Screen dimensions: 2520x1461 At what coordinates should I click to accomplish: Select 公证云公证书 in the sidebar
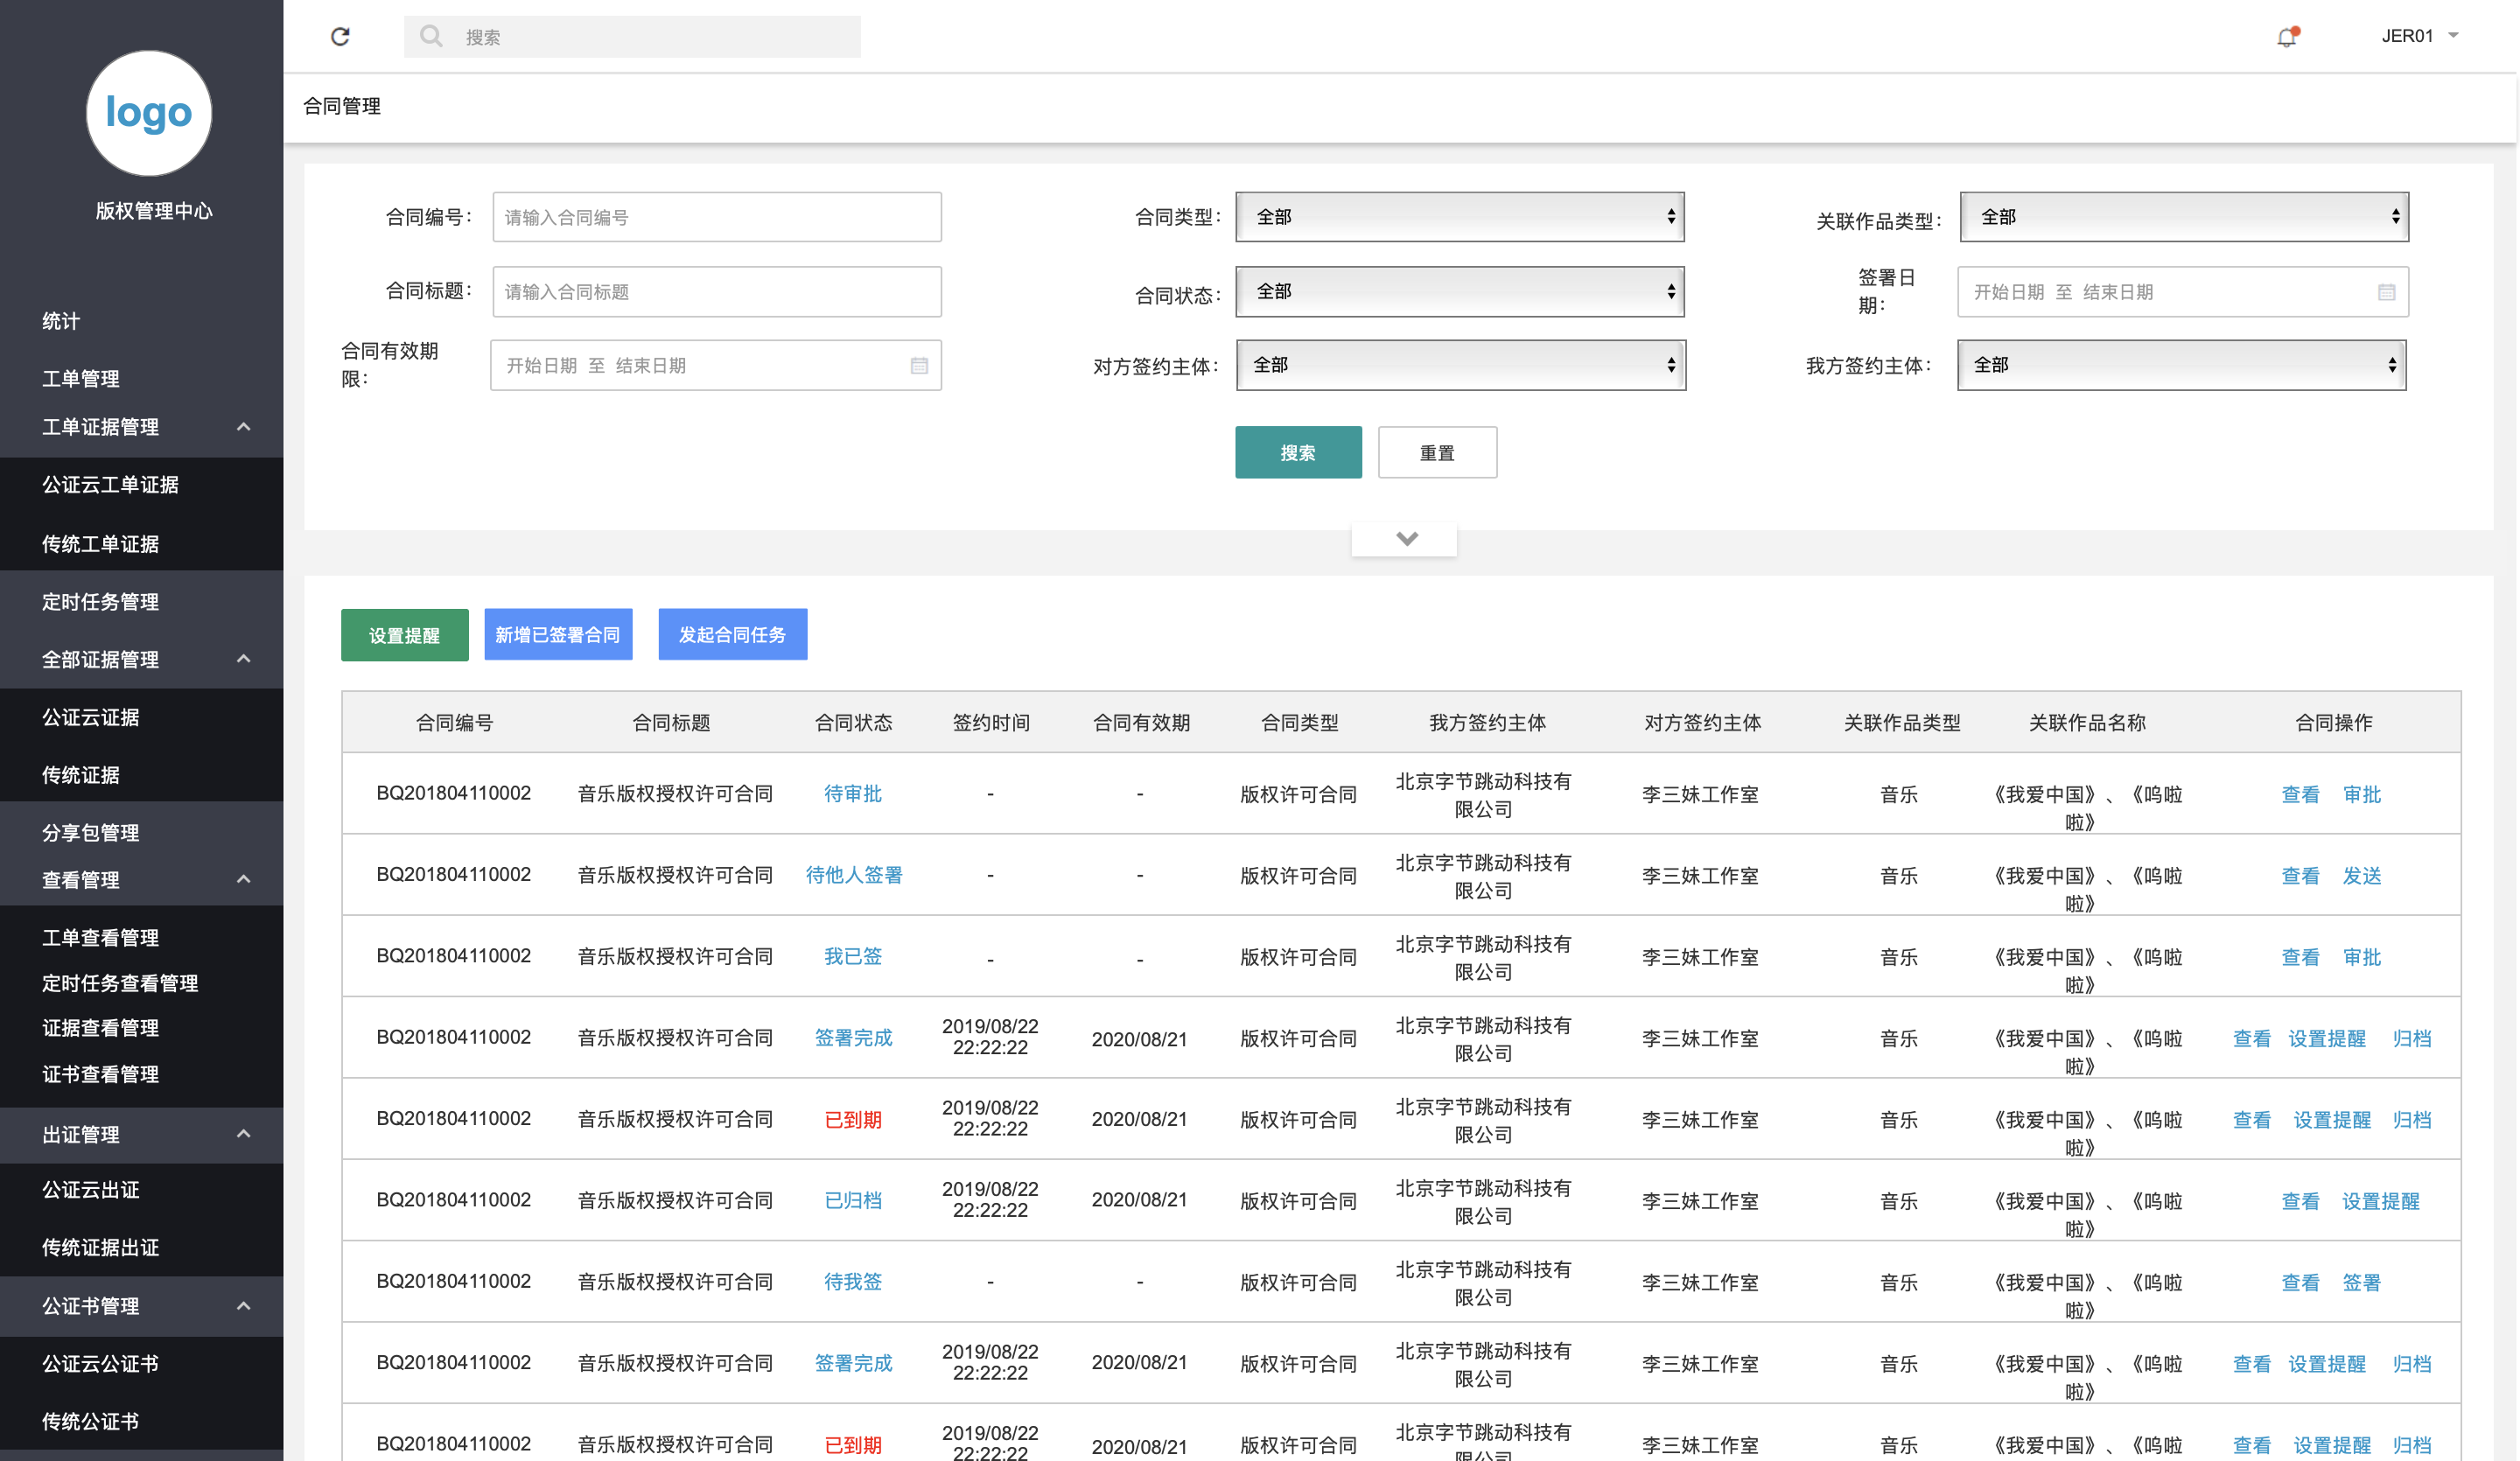coord(100,1364)
